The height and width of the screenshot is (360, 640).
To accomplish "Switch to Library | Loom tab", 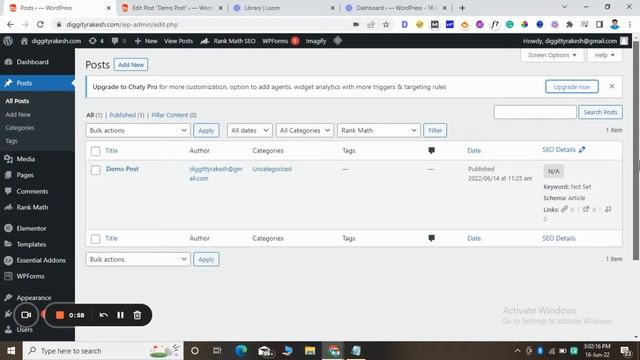I will 283,8.
